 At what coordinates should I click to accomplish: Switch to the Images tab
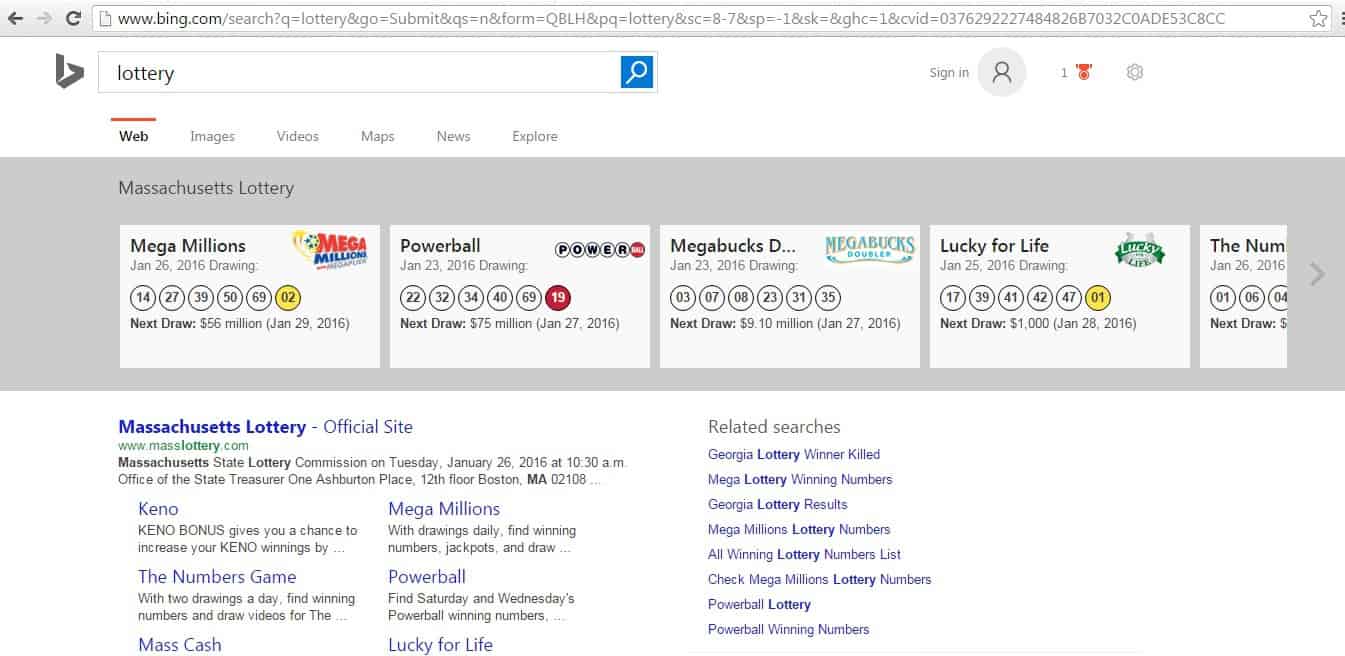click(x=212, y=136)
